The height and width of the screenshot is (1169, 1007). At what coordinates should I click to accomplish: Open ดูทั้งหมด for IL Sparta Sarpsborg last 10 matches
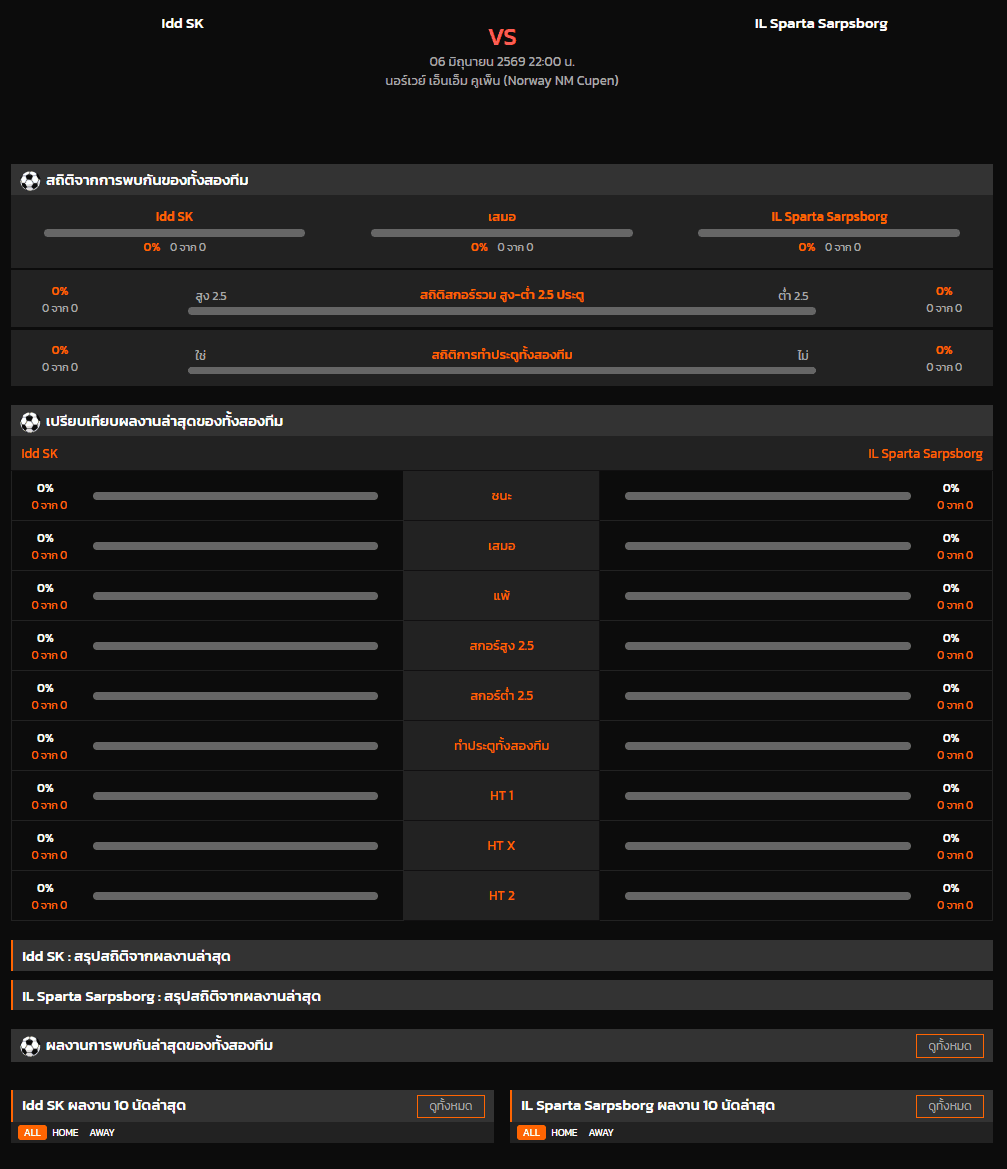click(950, 1106)
